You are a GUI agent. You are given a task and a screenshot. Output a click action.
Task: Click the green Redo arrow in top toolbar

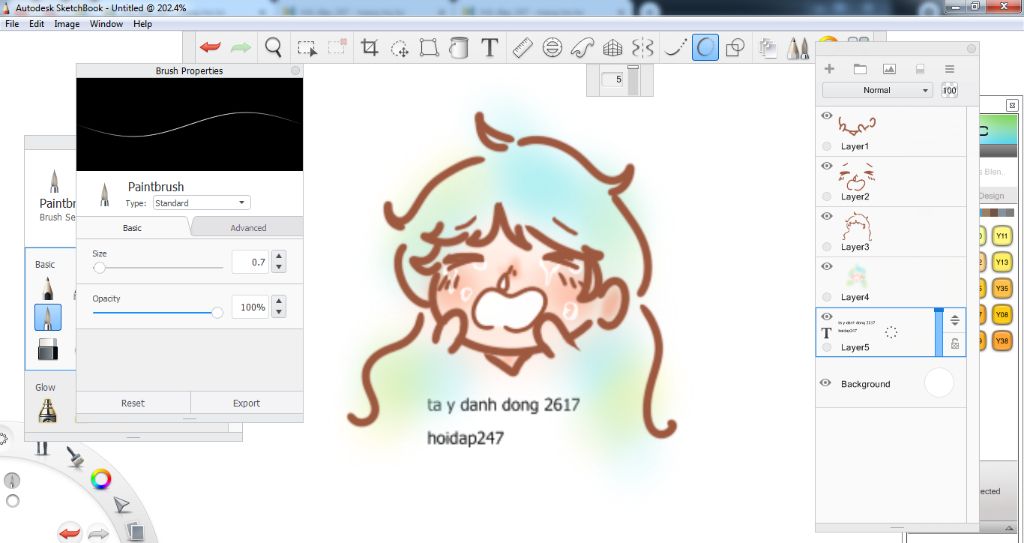(241, 47)
